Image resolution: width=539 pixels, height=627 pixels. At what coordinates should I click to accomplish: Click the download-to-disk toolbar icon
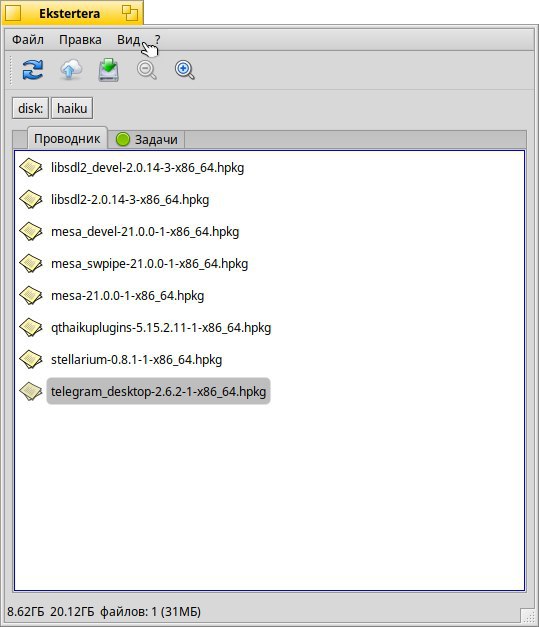point(109,70)
